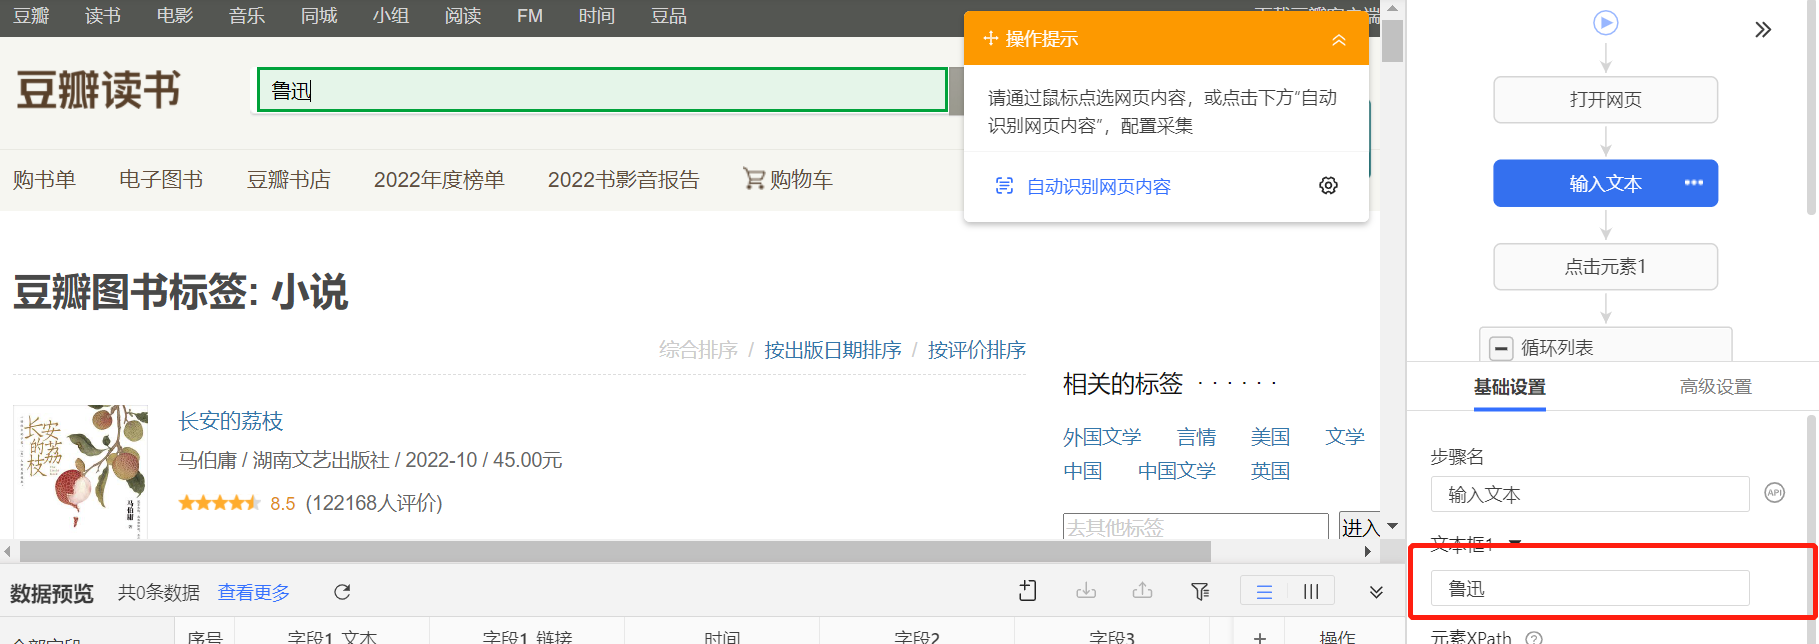Click the refresh icon in 数据预览 bar
Image resolution: width=1819 pixels, height=644 pixels.
(x=342, y=592)
